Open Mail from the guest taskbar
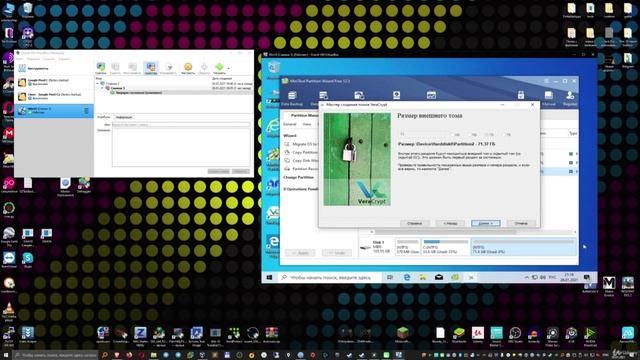640x360 pixels. 439,278
